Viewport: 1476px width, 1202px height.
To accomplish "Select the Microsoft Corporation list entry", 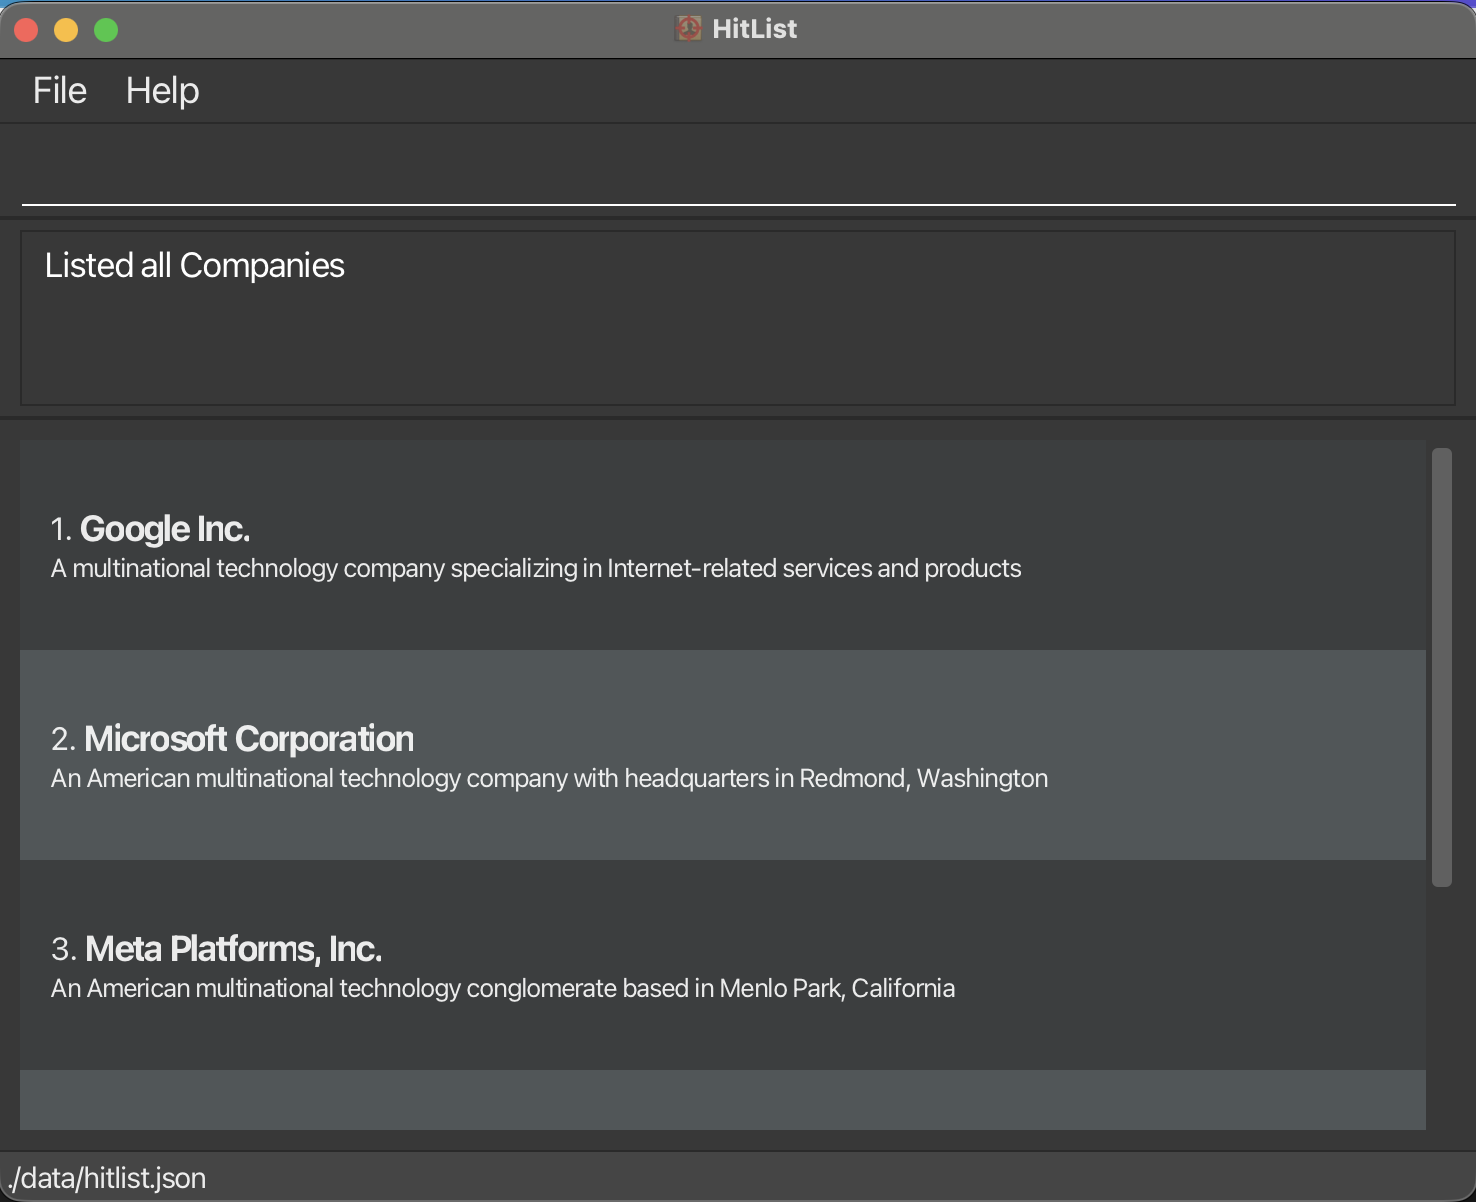I will click(700, 755).
